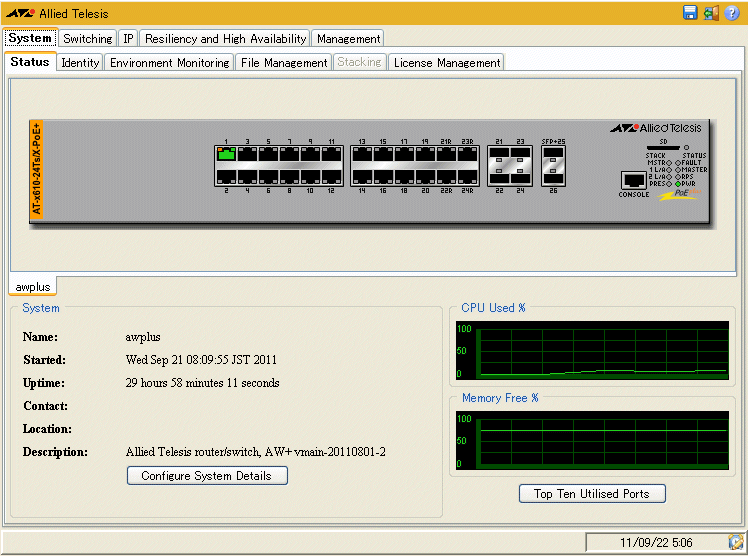Open the Help question mark icon

[731, 13]
